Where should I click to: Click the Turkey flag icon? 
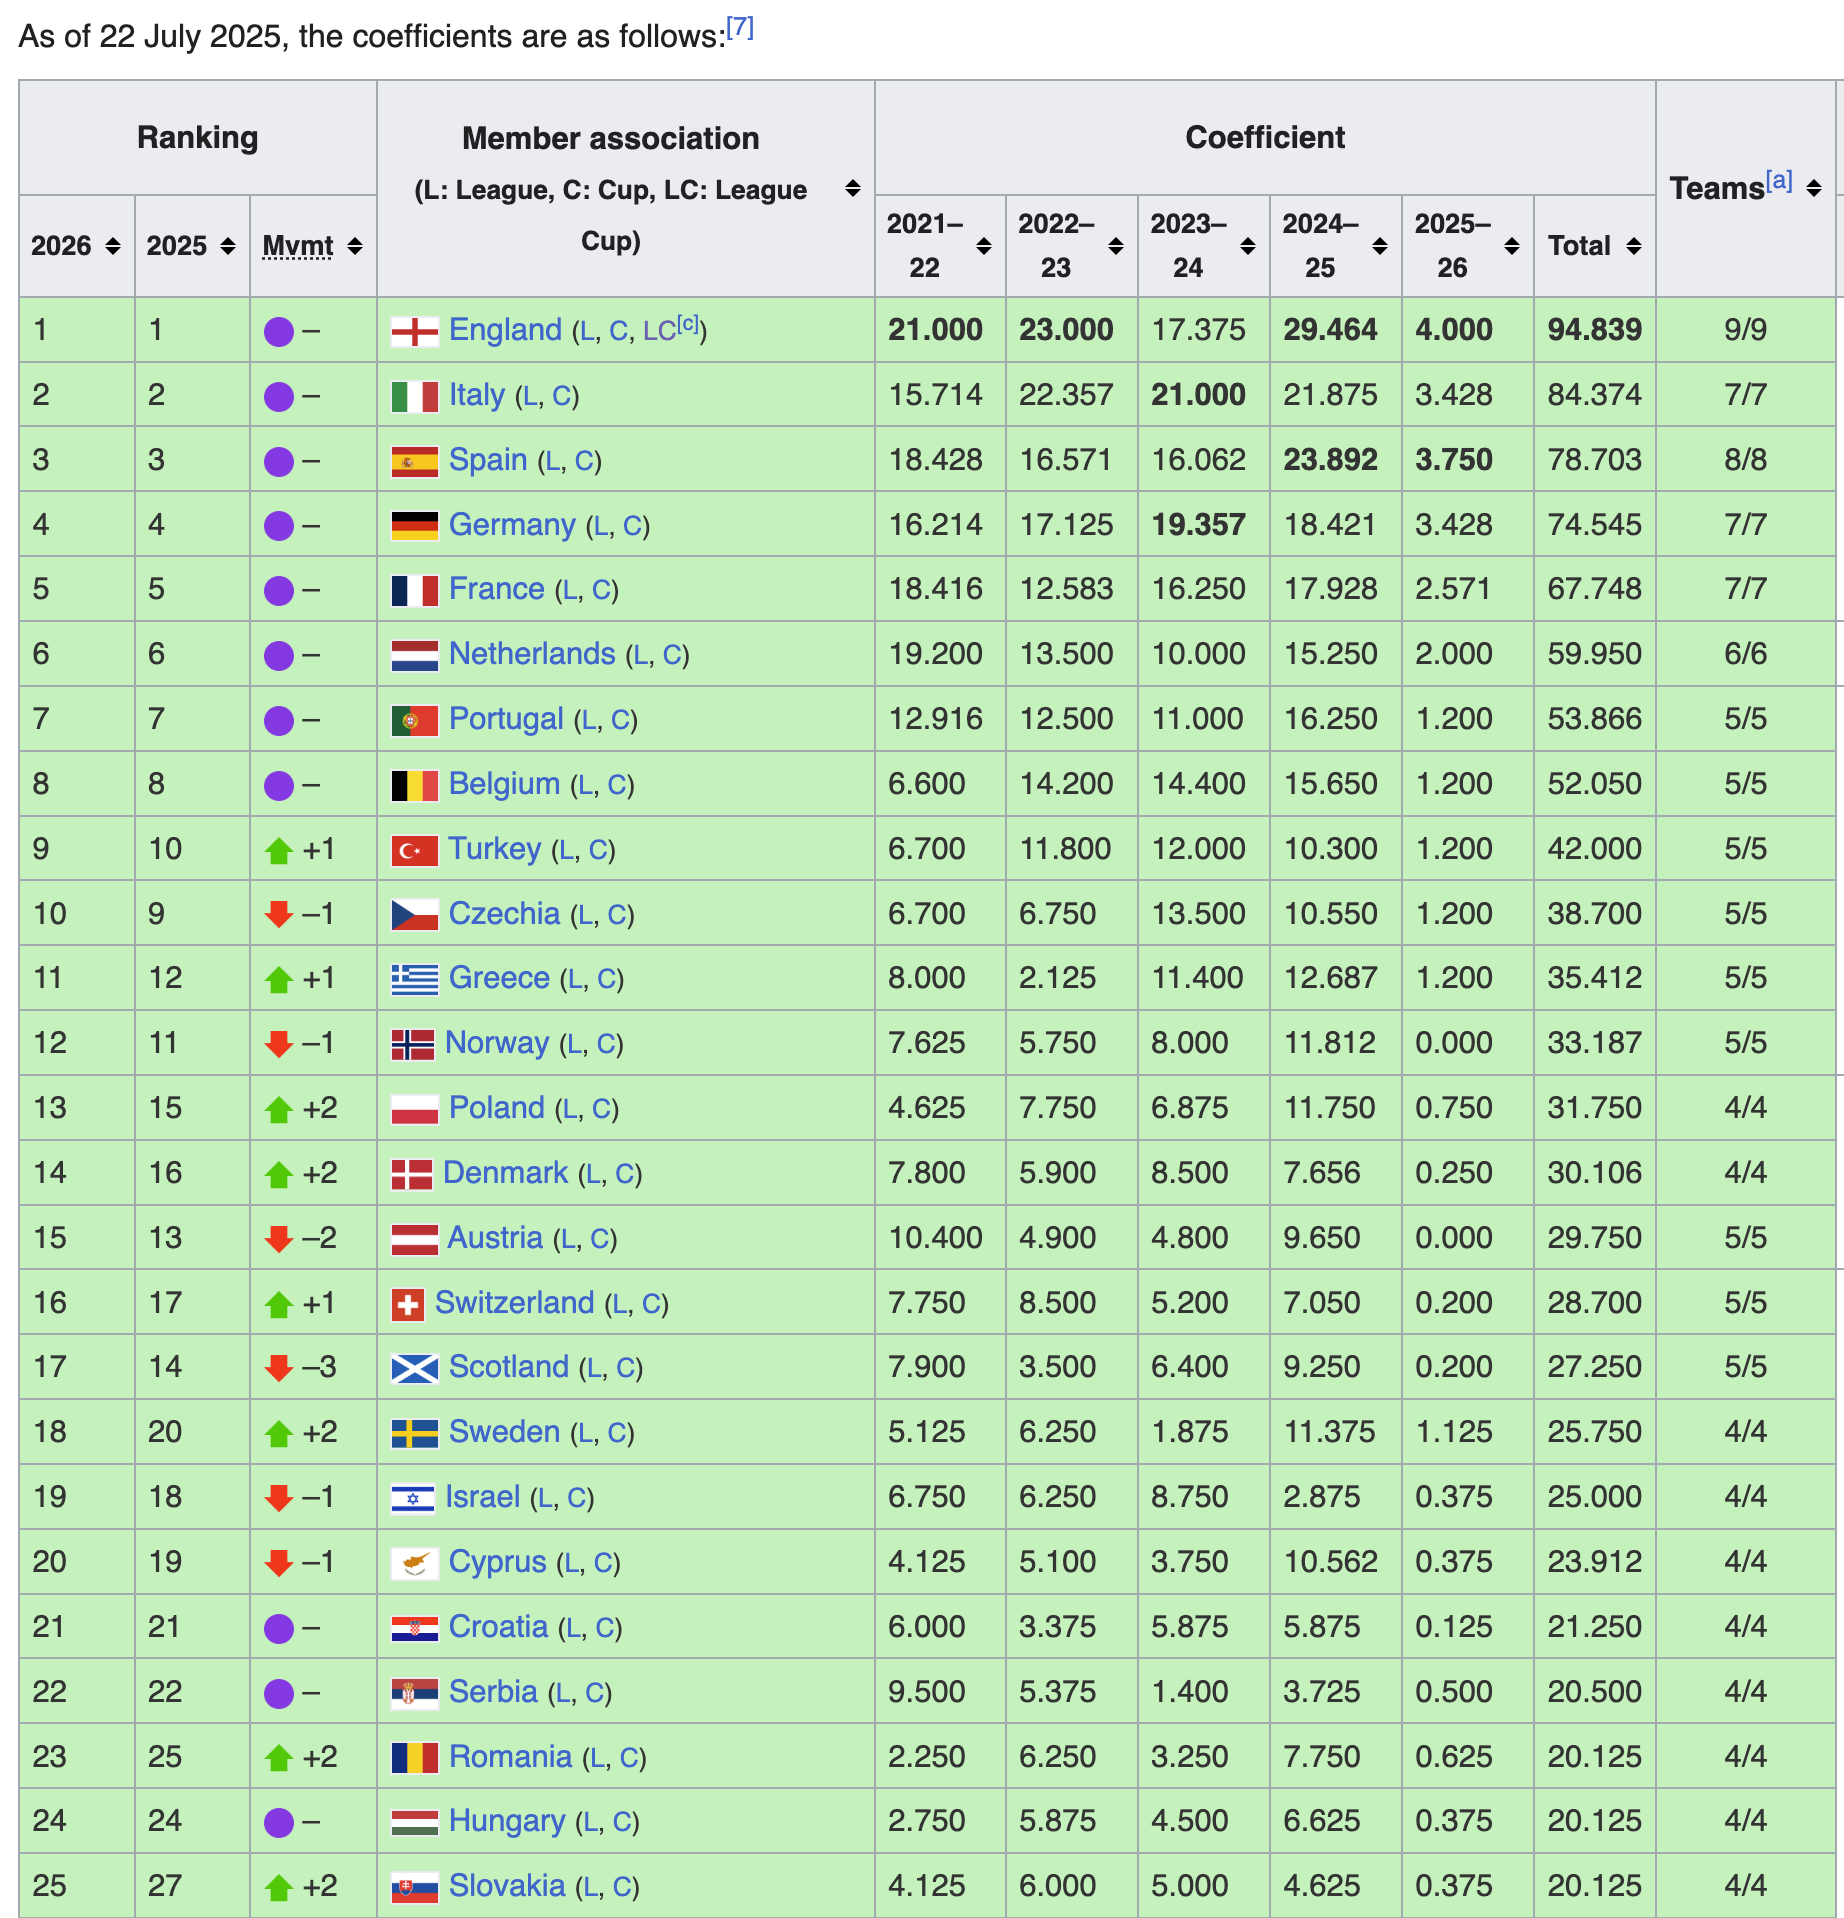click(414, 850)
